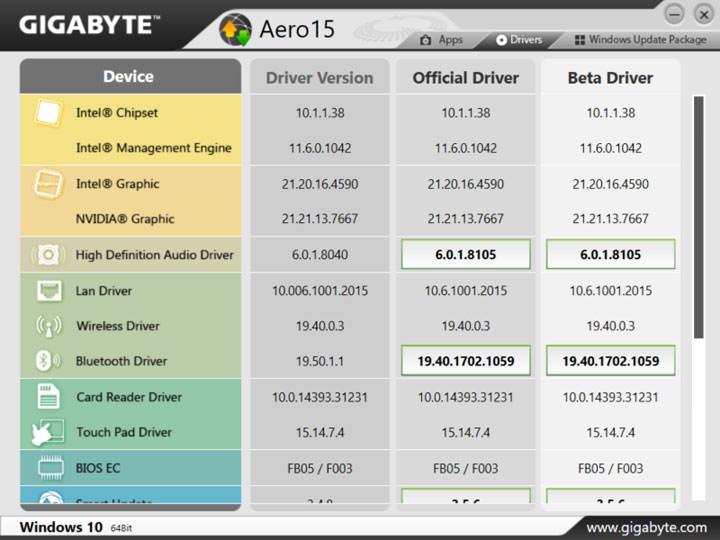Click the Bluetooth Driver icon
The image size is (720, 540).
(49, 361)
